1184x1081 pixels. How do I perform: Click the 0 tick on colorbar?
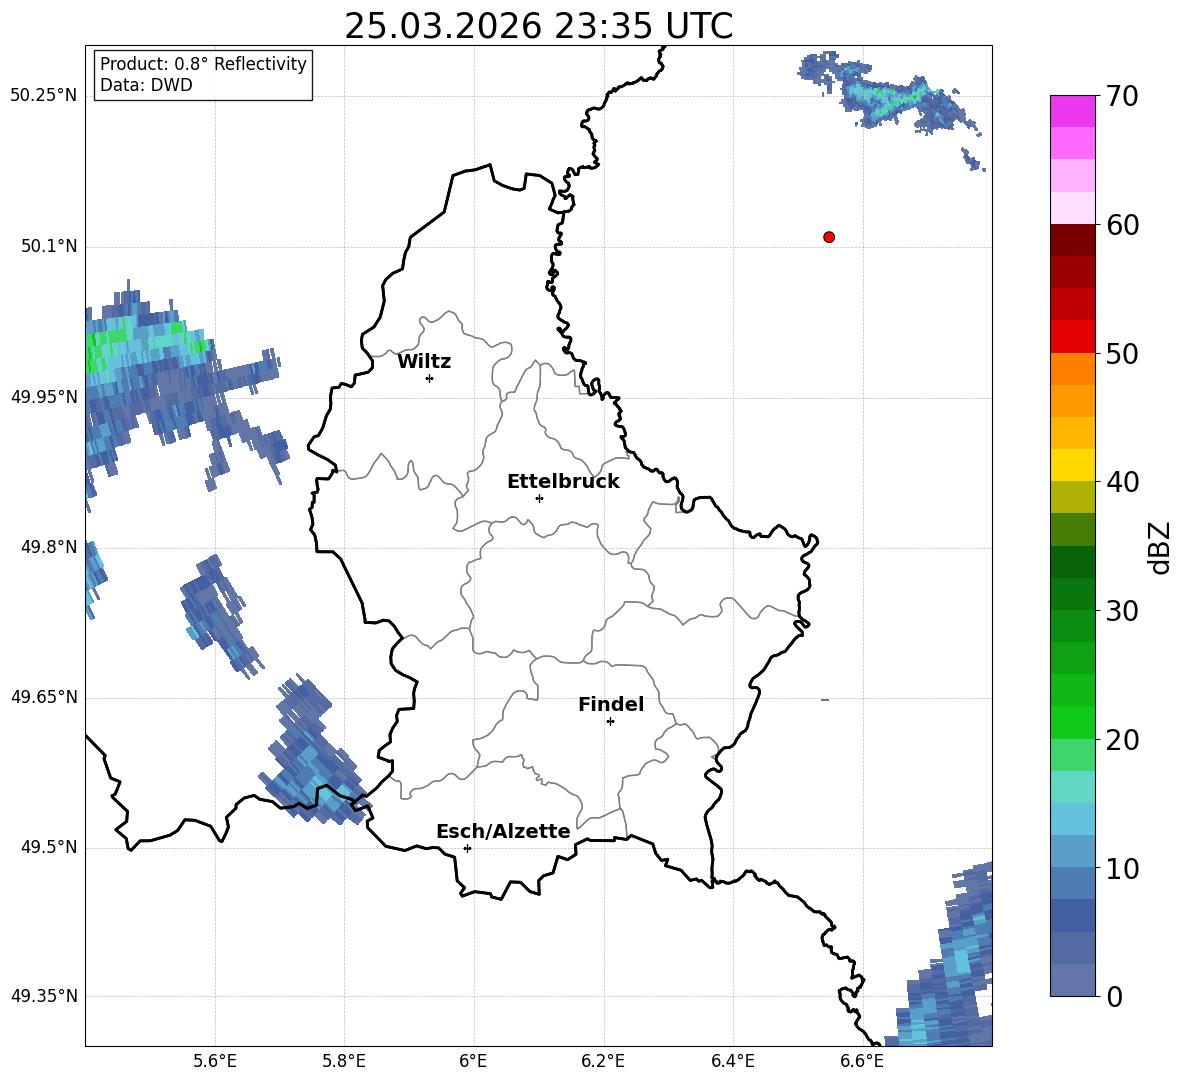coord(1113,996)
